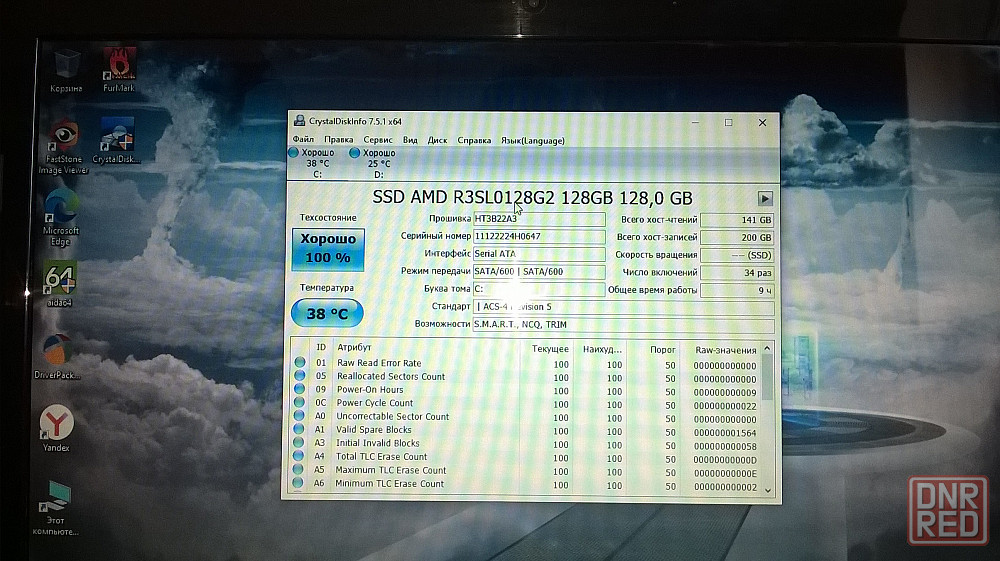Click the SATA/600 transfer mode field
This screenshot has height=561, width=1000.
coord(539,272)
